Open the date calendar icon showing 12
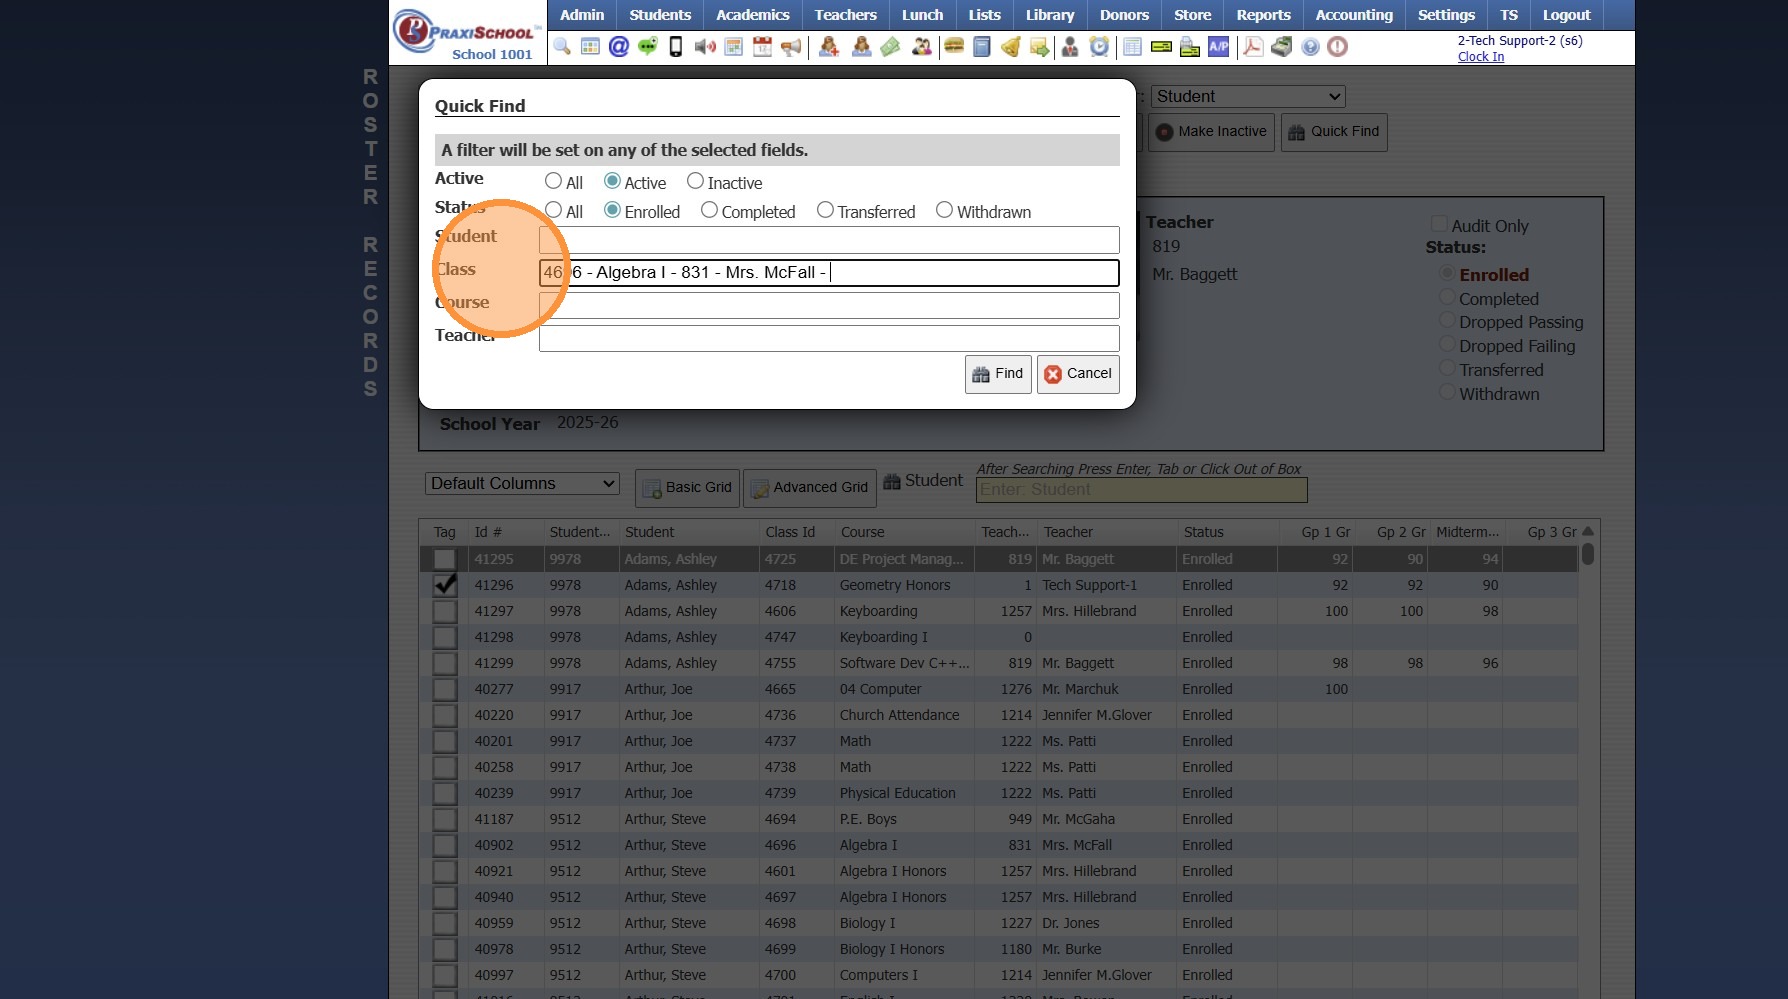 click(762, 47)
